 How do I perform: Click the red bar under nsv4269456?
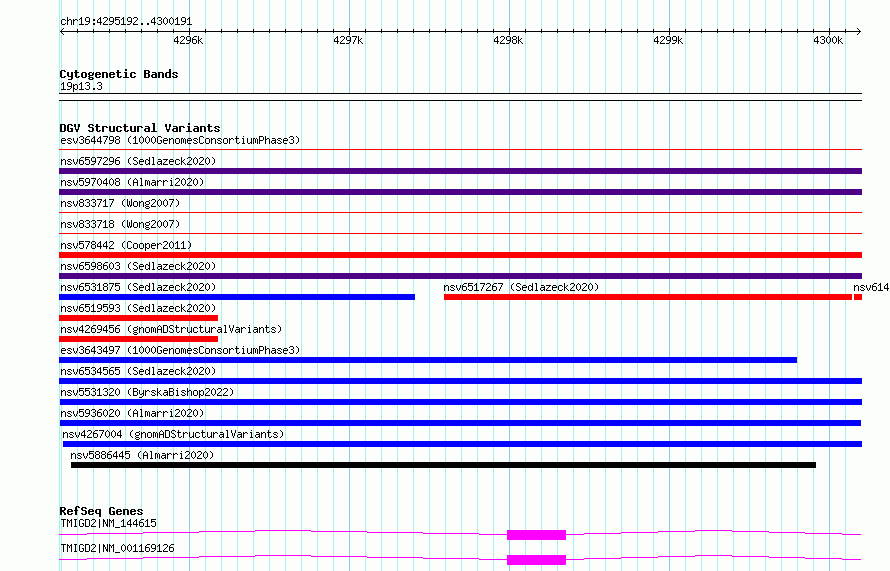[x=138, y=339]
